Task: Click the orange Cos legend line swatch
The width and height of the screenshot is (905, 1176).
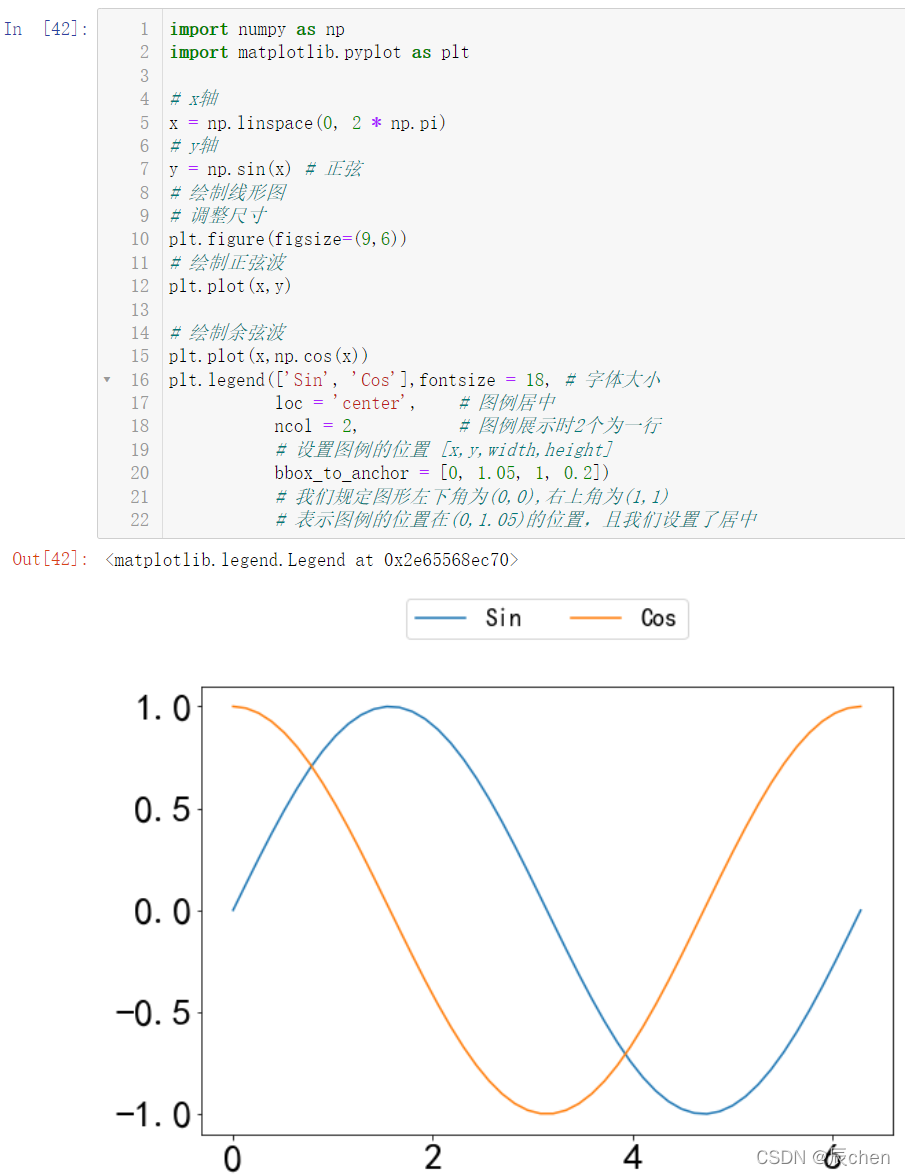Action: click(596, 619)
